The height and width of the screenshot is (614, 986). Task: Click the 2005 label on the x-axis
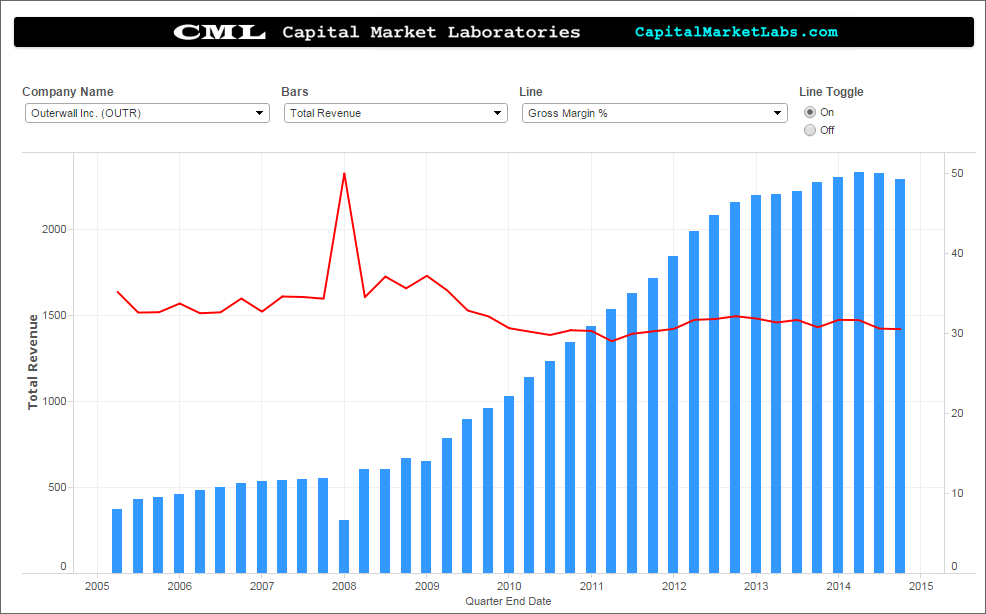coord(97,586)
